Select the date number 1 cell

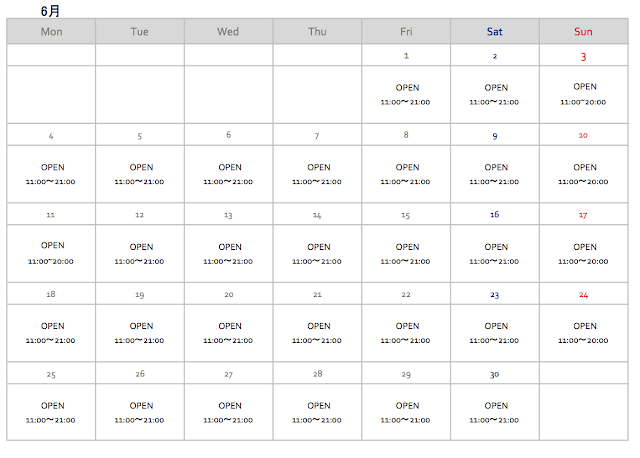coord(406,56)
